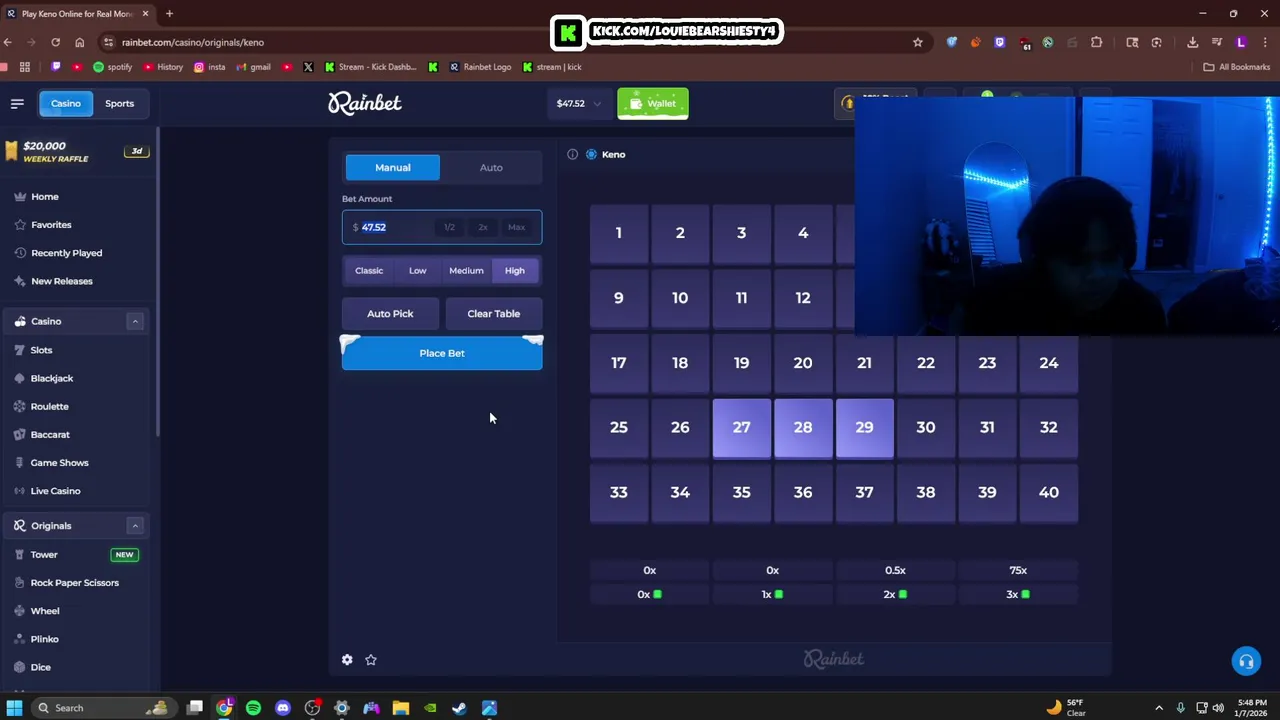The height and width of the screenshot is (720, 1280).
Task: Double the bet with 2x
Action: click(x=483, y=227)
